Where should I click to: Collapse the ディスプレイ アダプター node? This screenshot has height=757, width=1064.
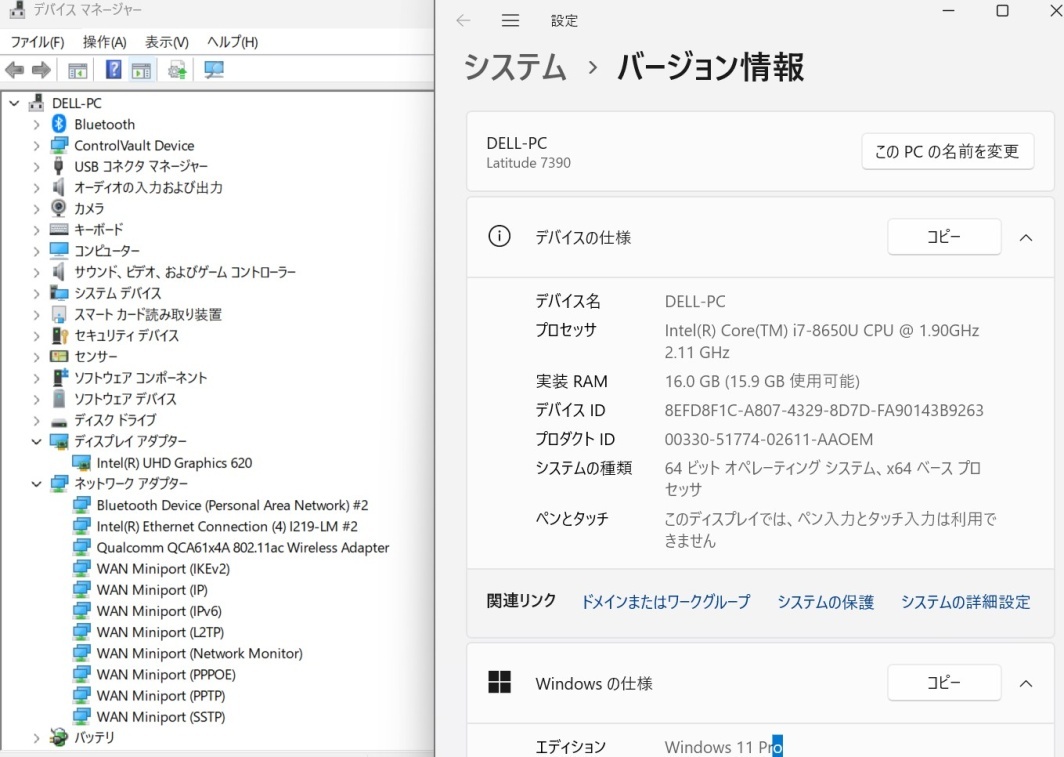[x=37, y=442]
